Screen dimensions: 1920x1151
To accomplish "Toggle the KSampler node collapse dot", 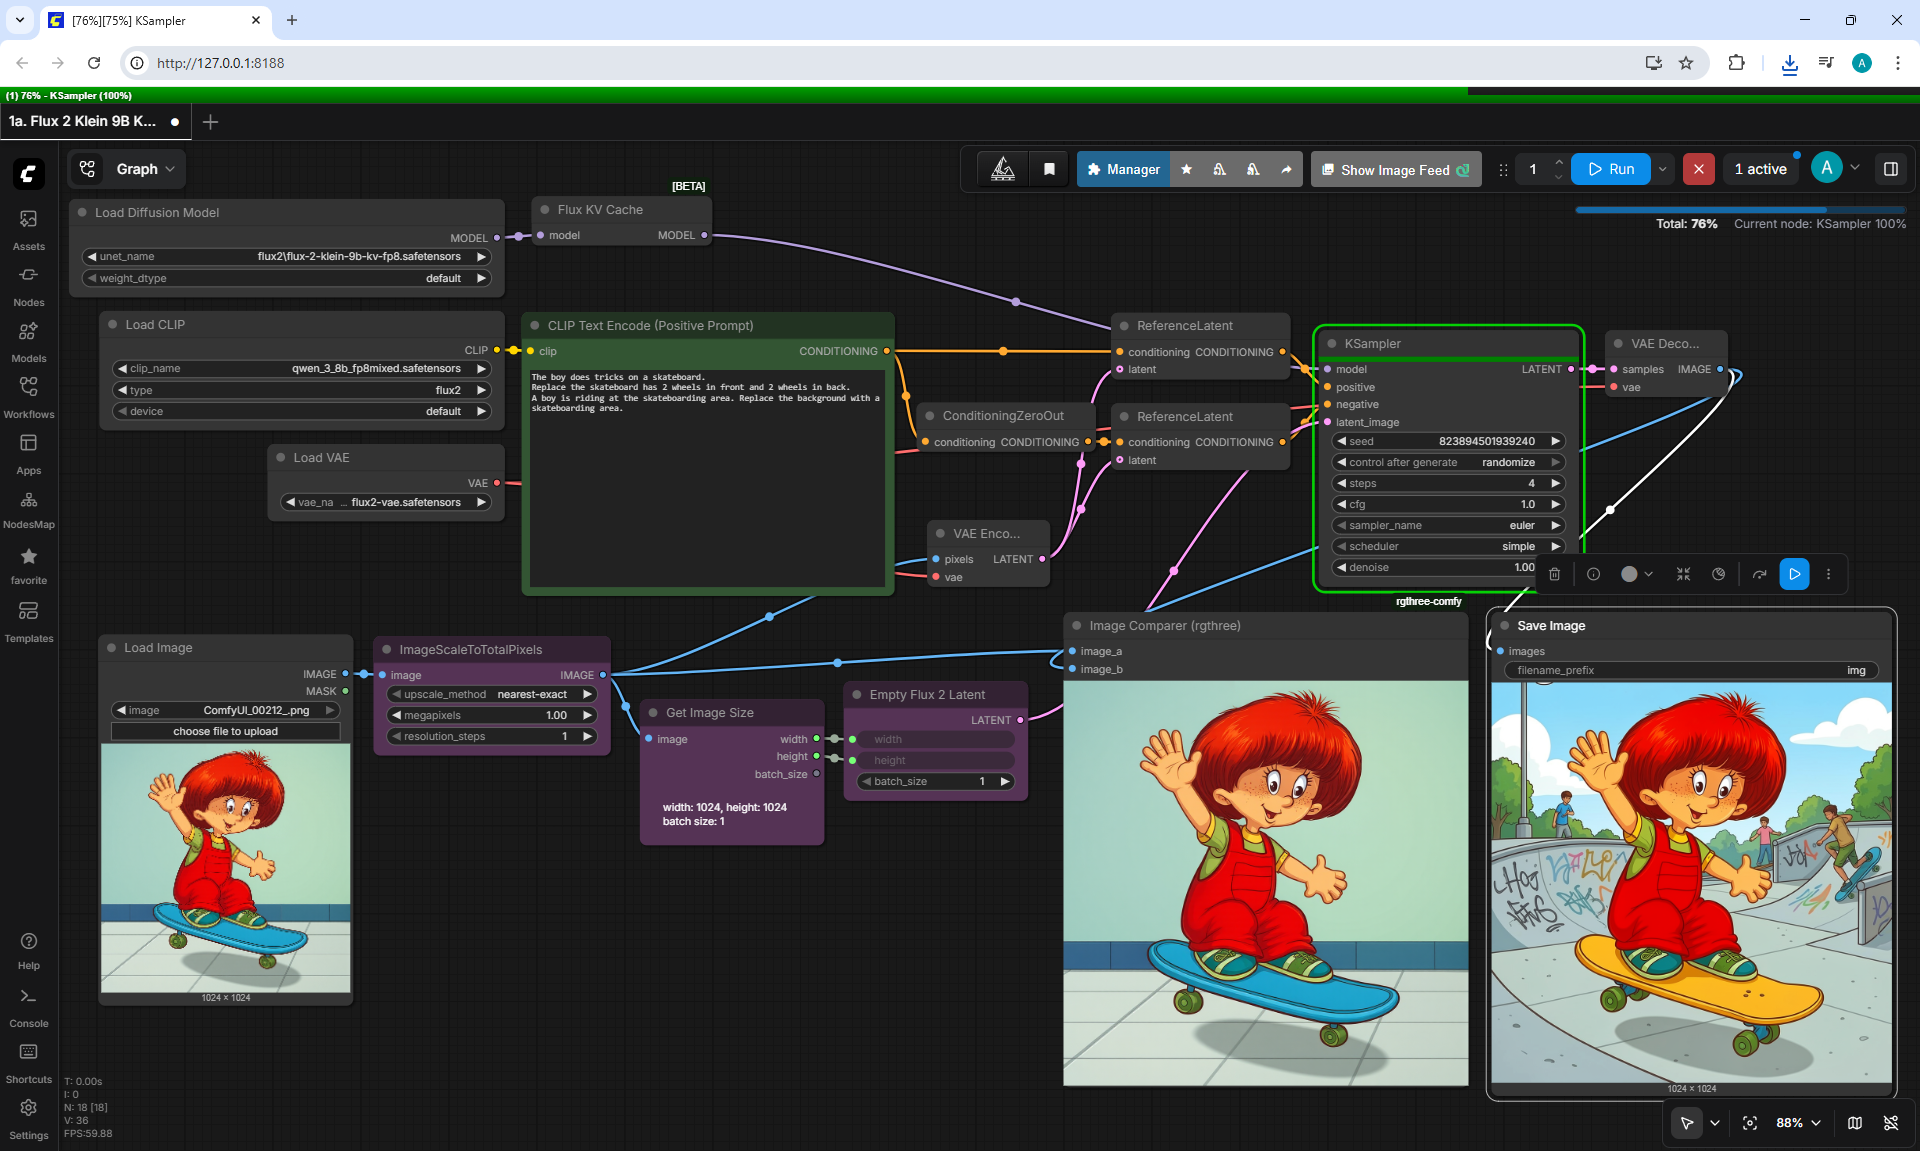I will point(1332,343).
